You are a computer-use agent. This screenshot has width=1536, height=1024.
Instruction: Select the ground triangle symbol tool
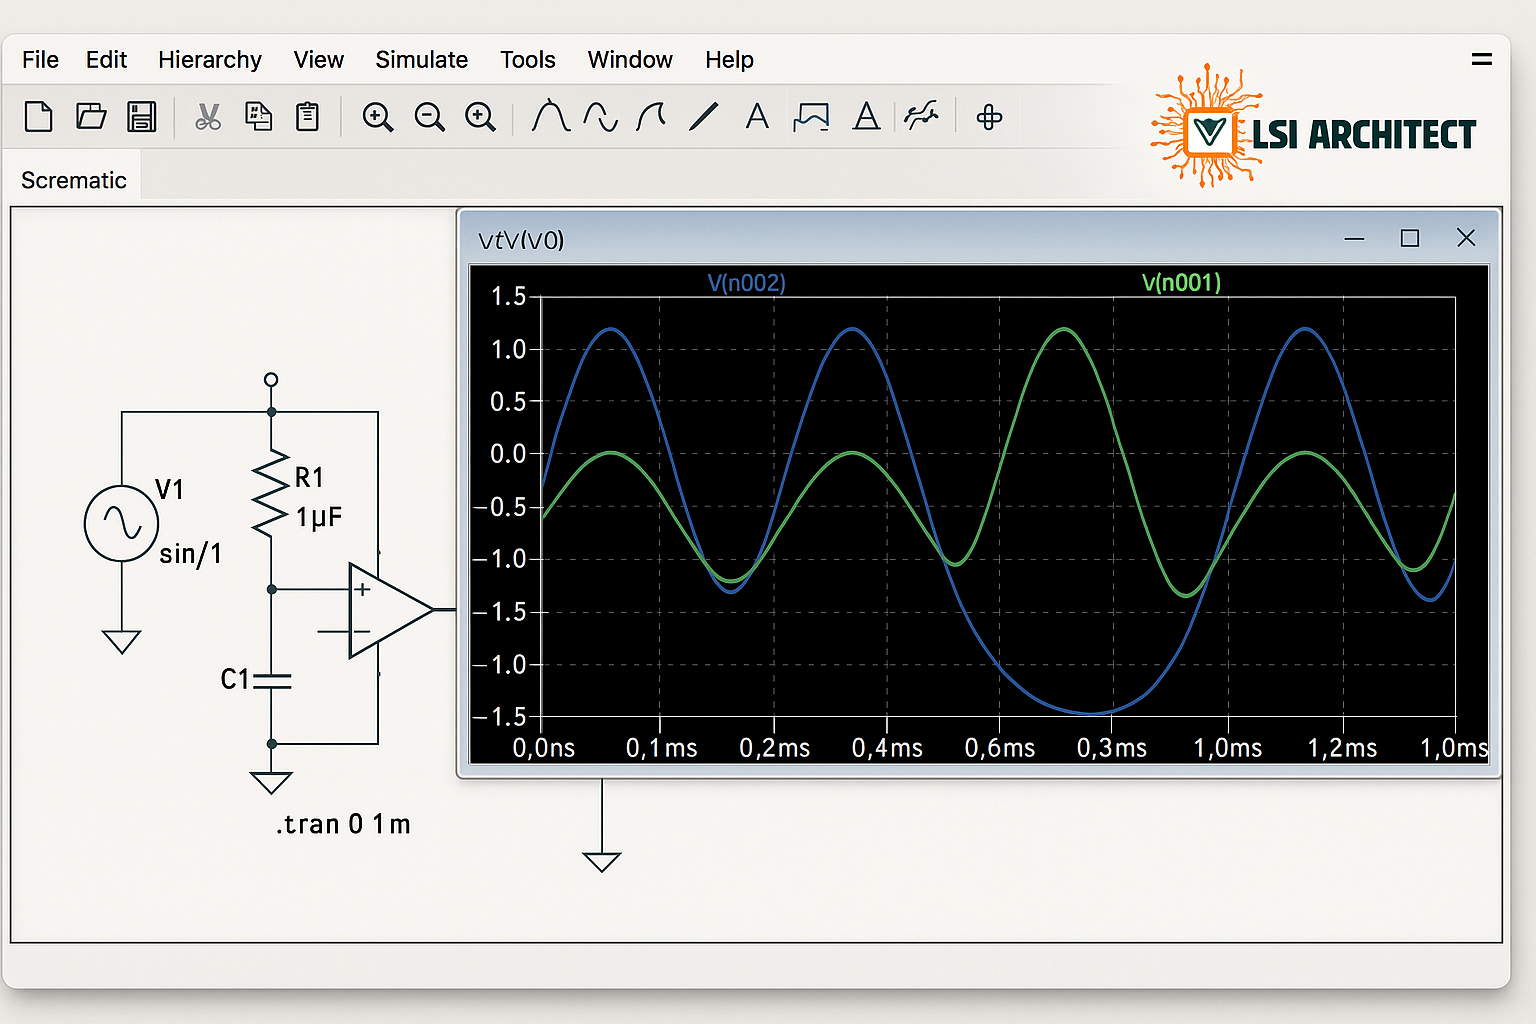tap(866, 117)
